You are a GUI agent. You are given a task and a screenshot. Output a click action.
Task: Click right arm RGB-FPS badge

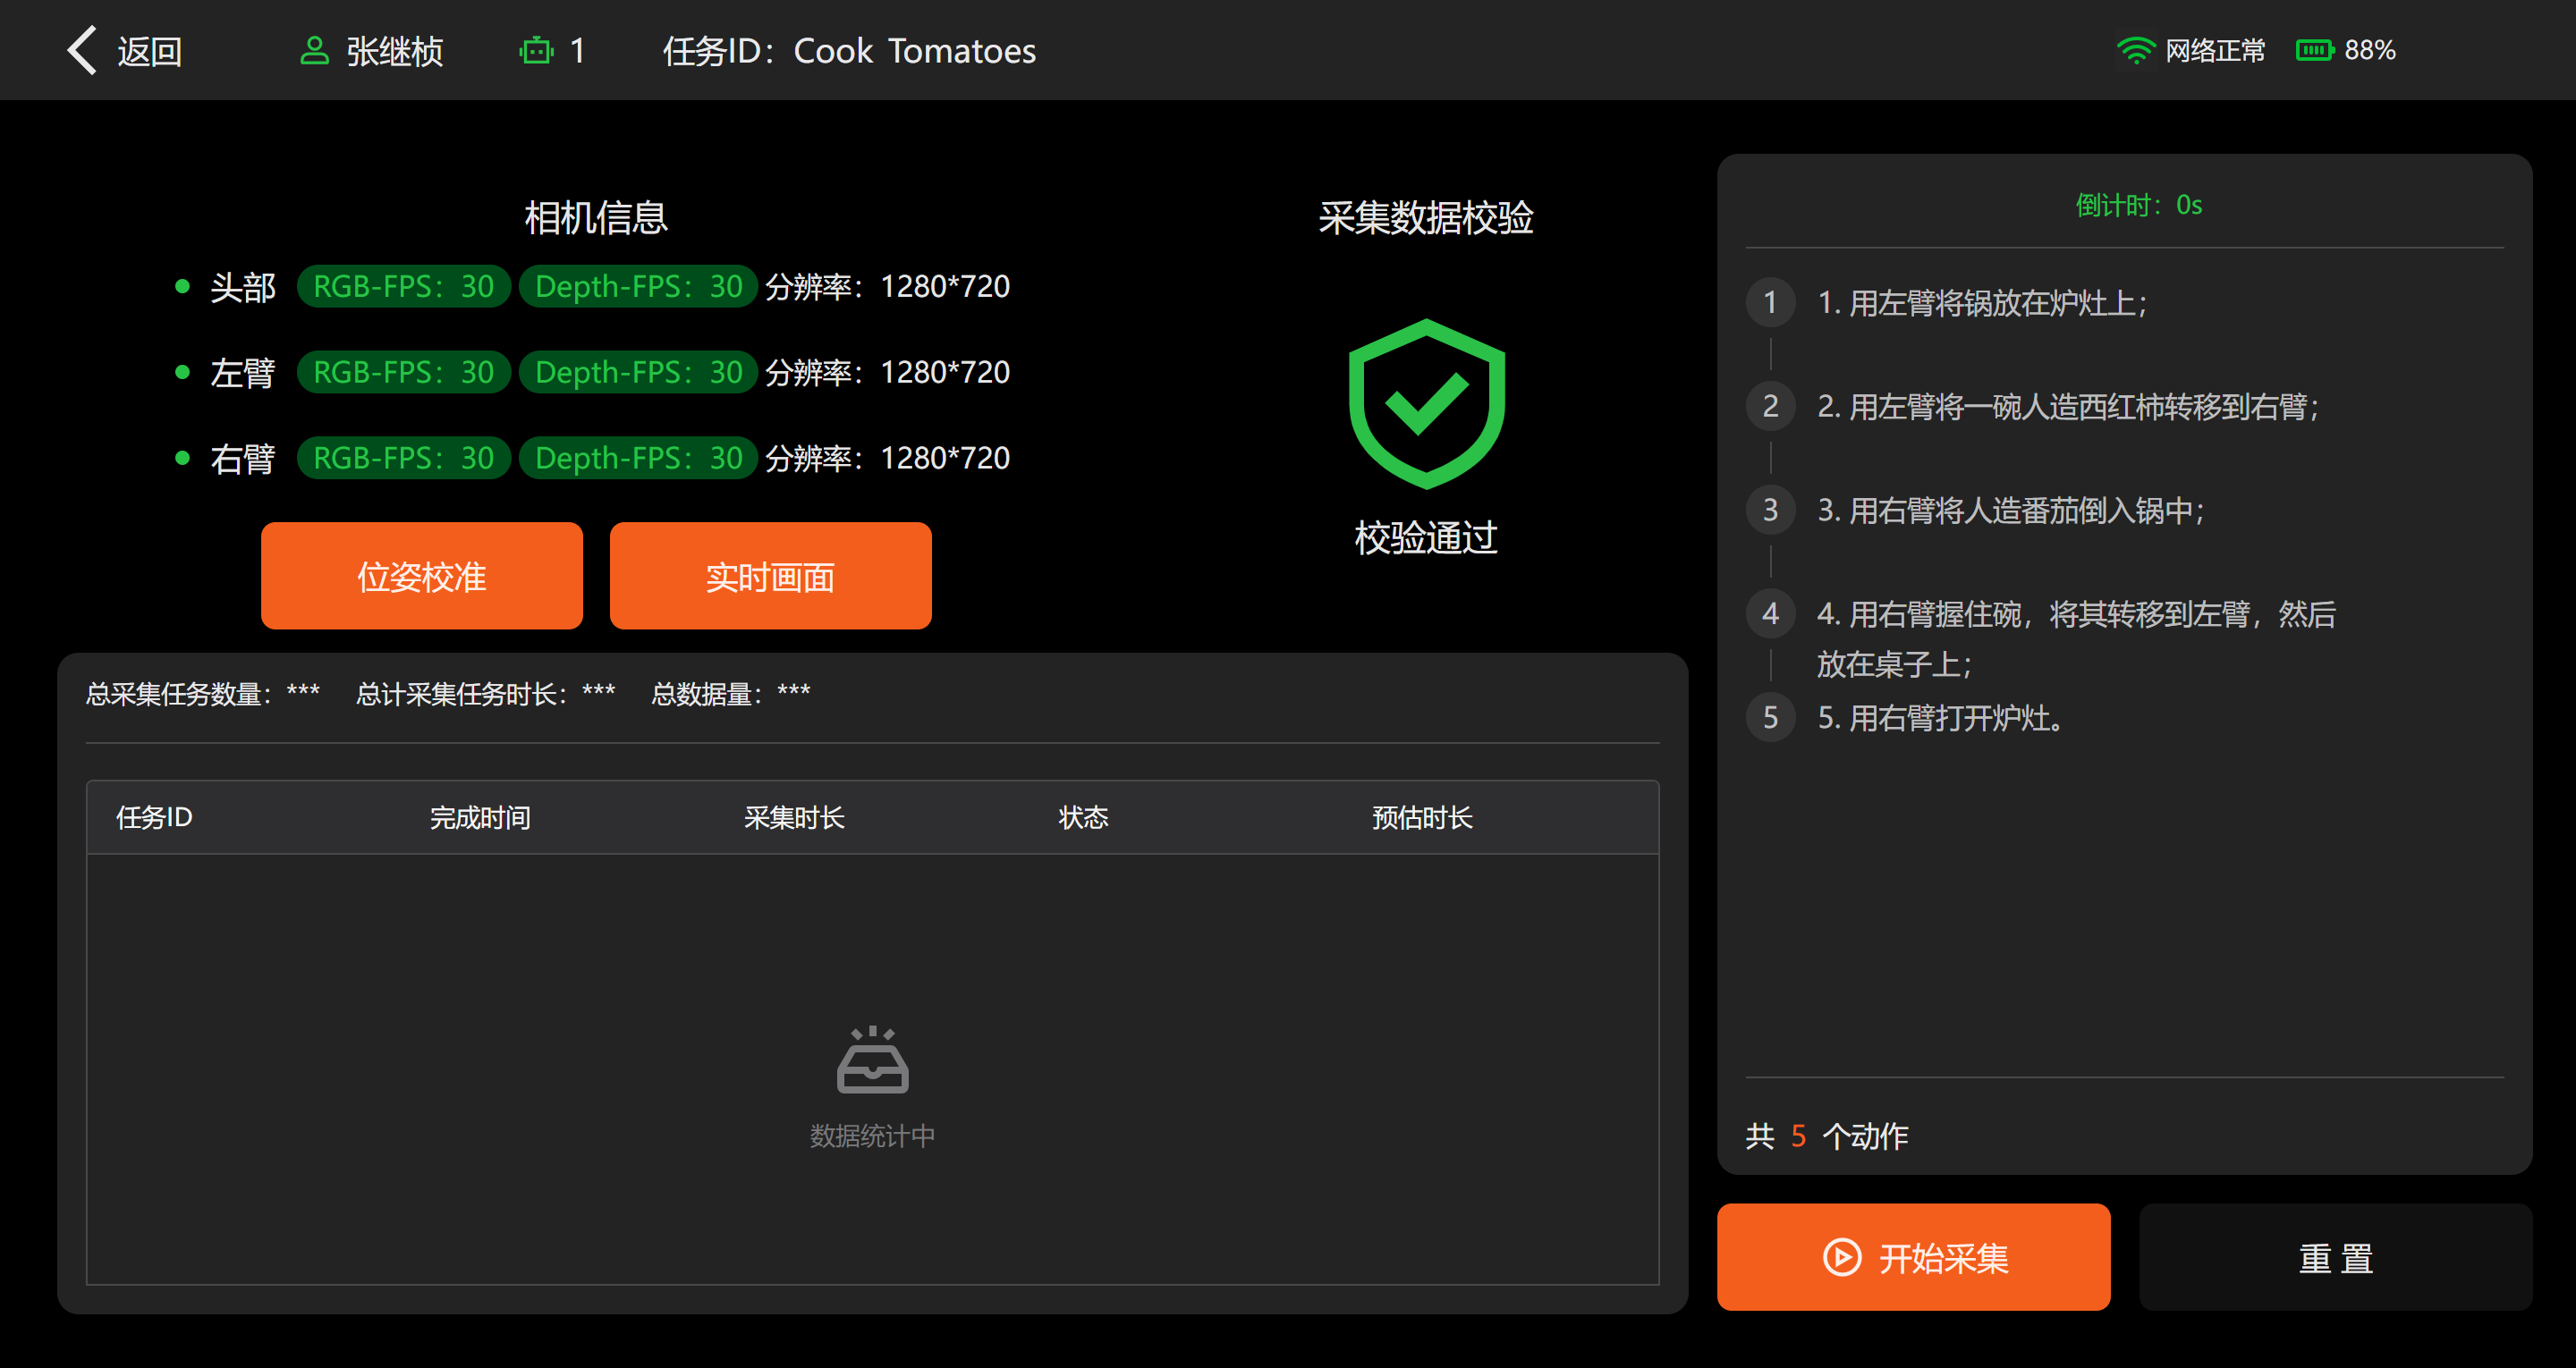click(x=404, y=459)
